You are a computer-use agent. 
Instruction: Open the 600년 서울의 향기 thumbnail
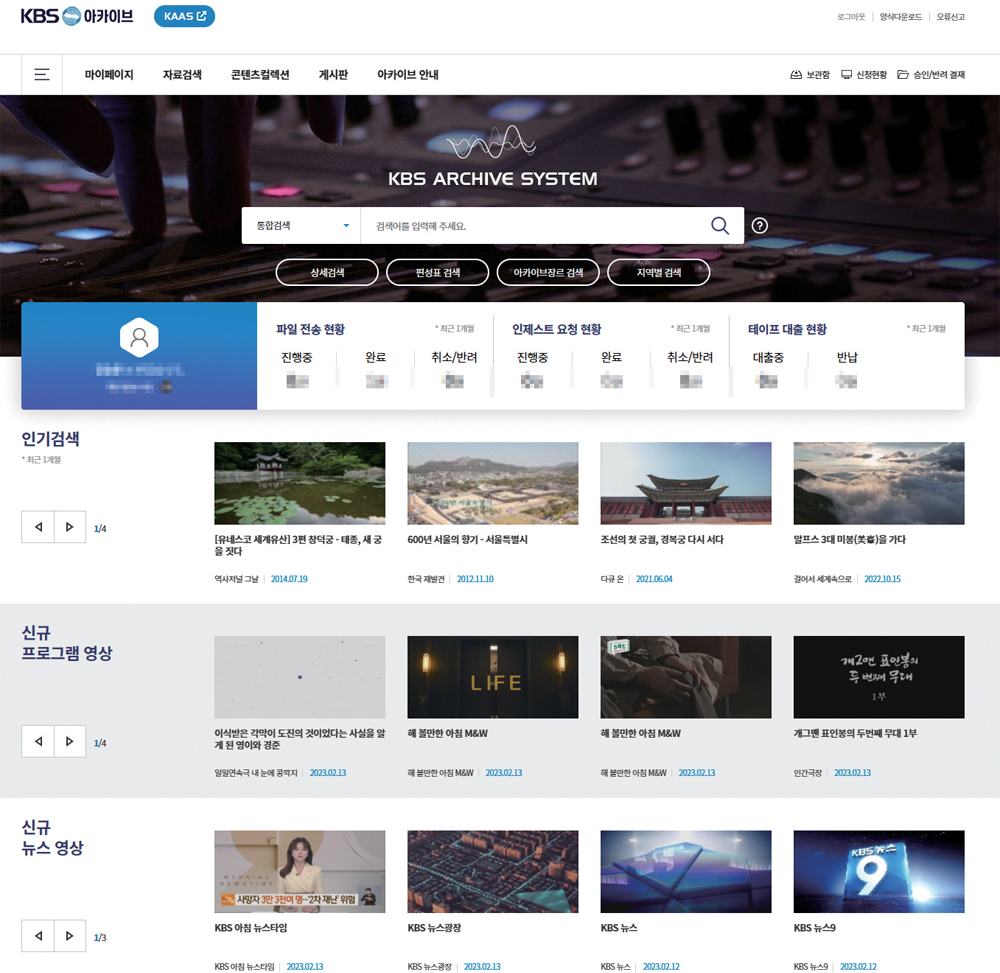493,483
